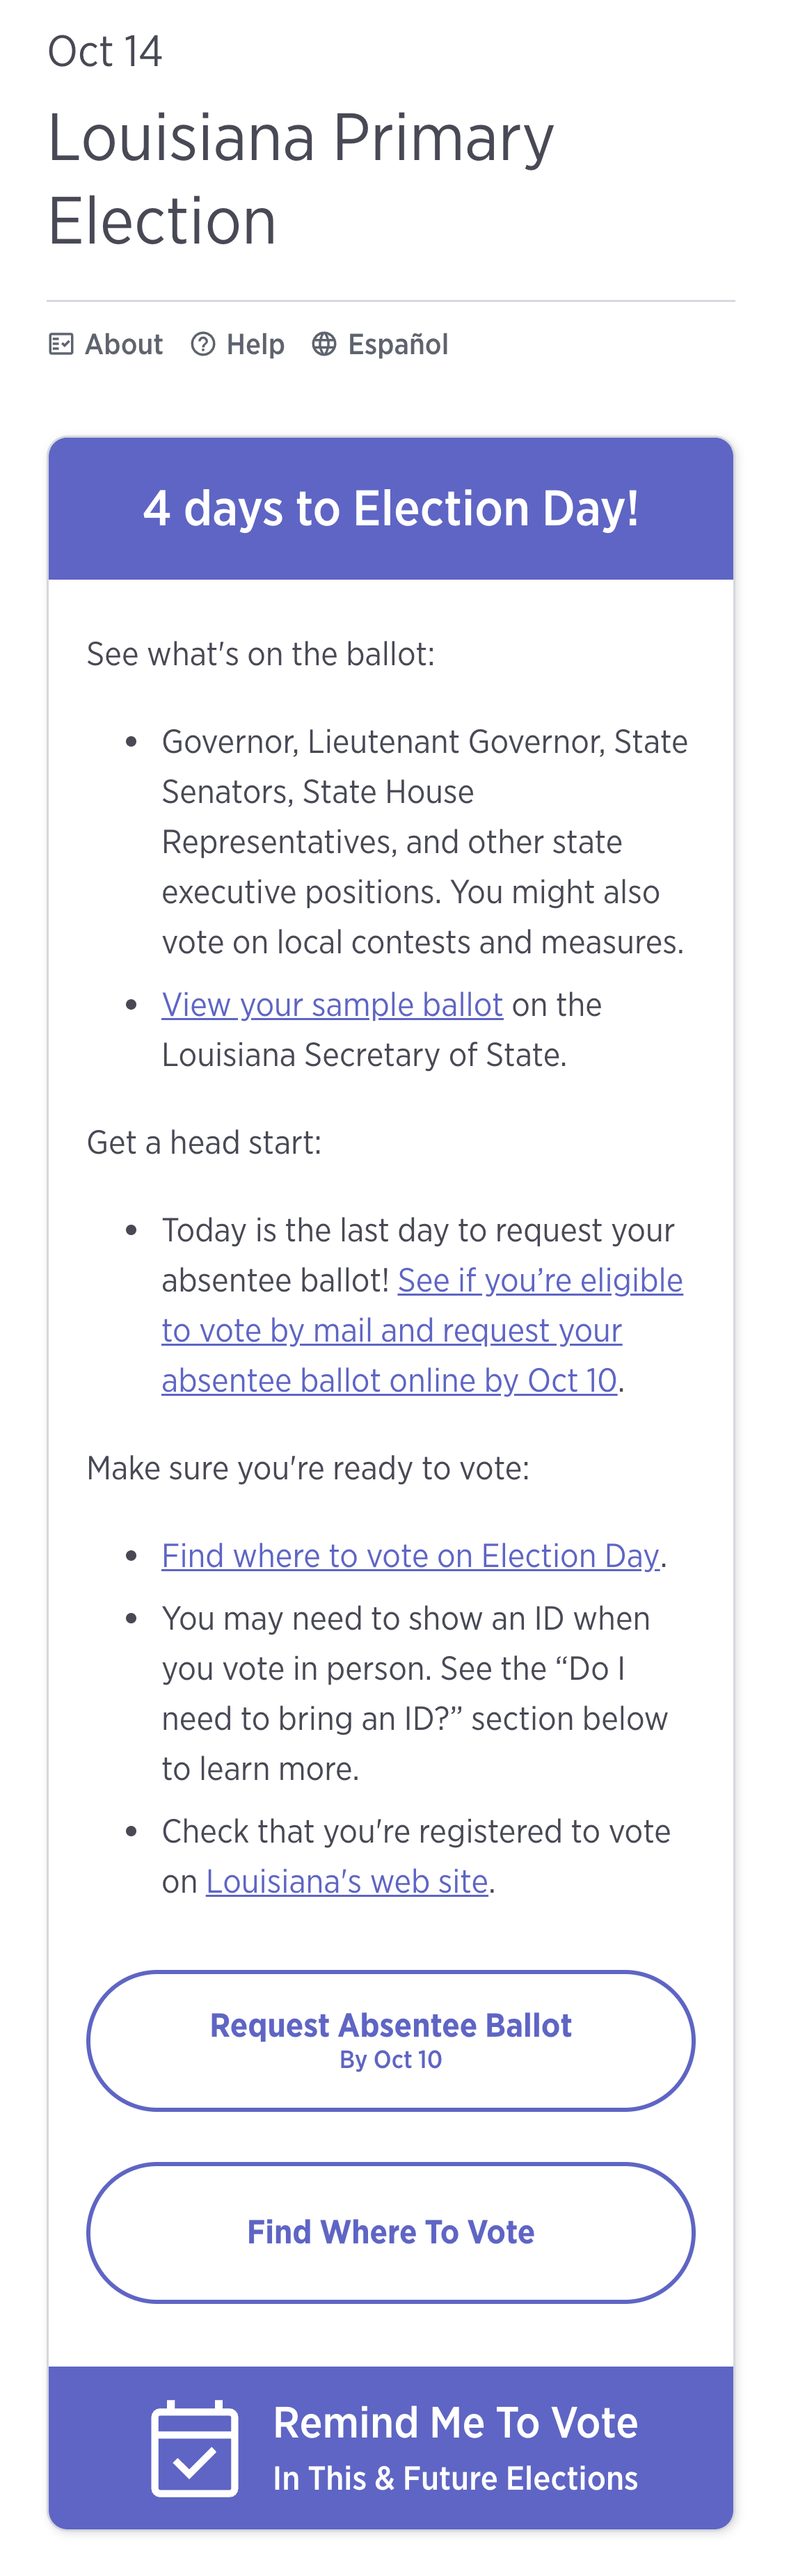Click the See what's on the ballot heading
The image size is (798, 2576).
tap(261, 654)
